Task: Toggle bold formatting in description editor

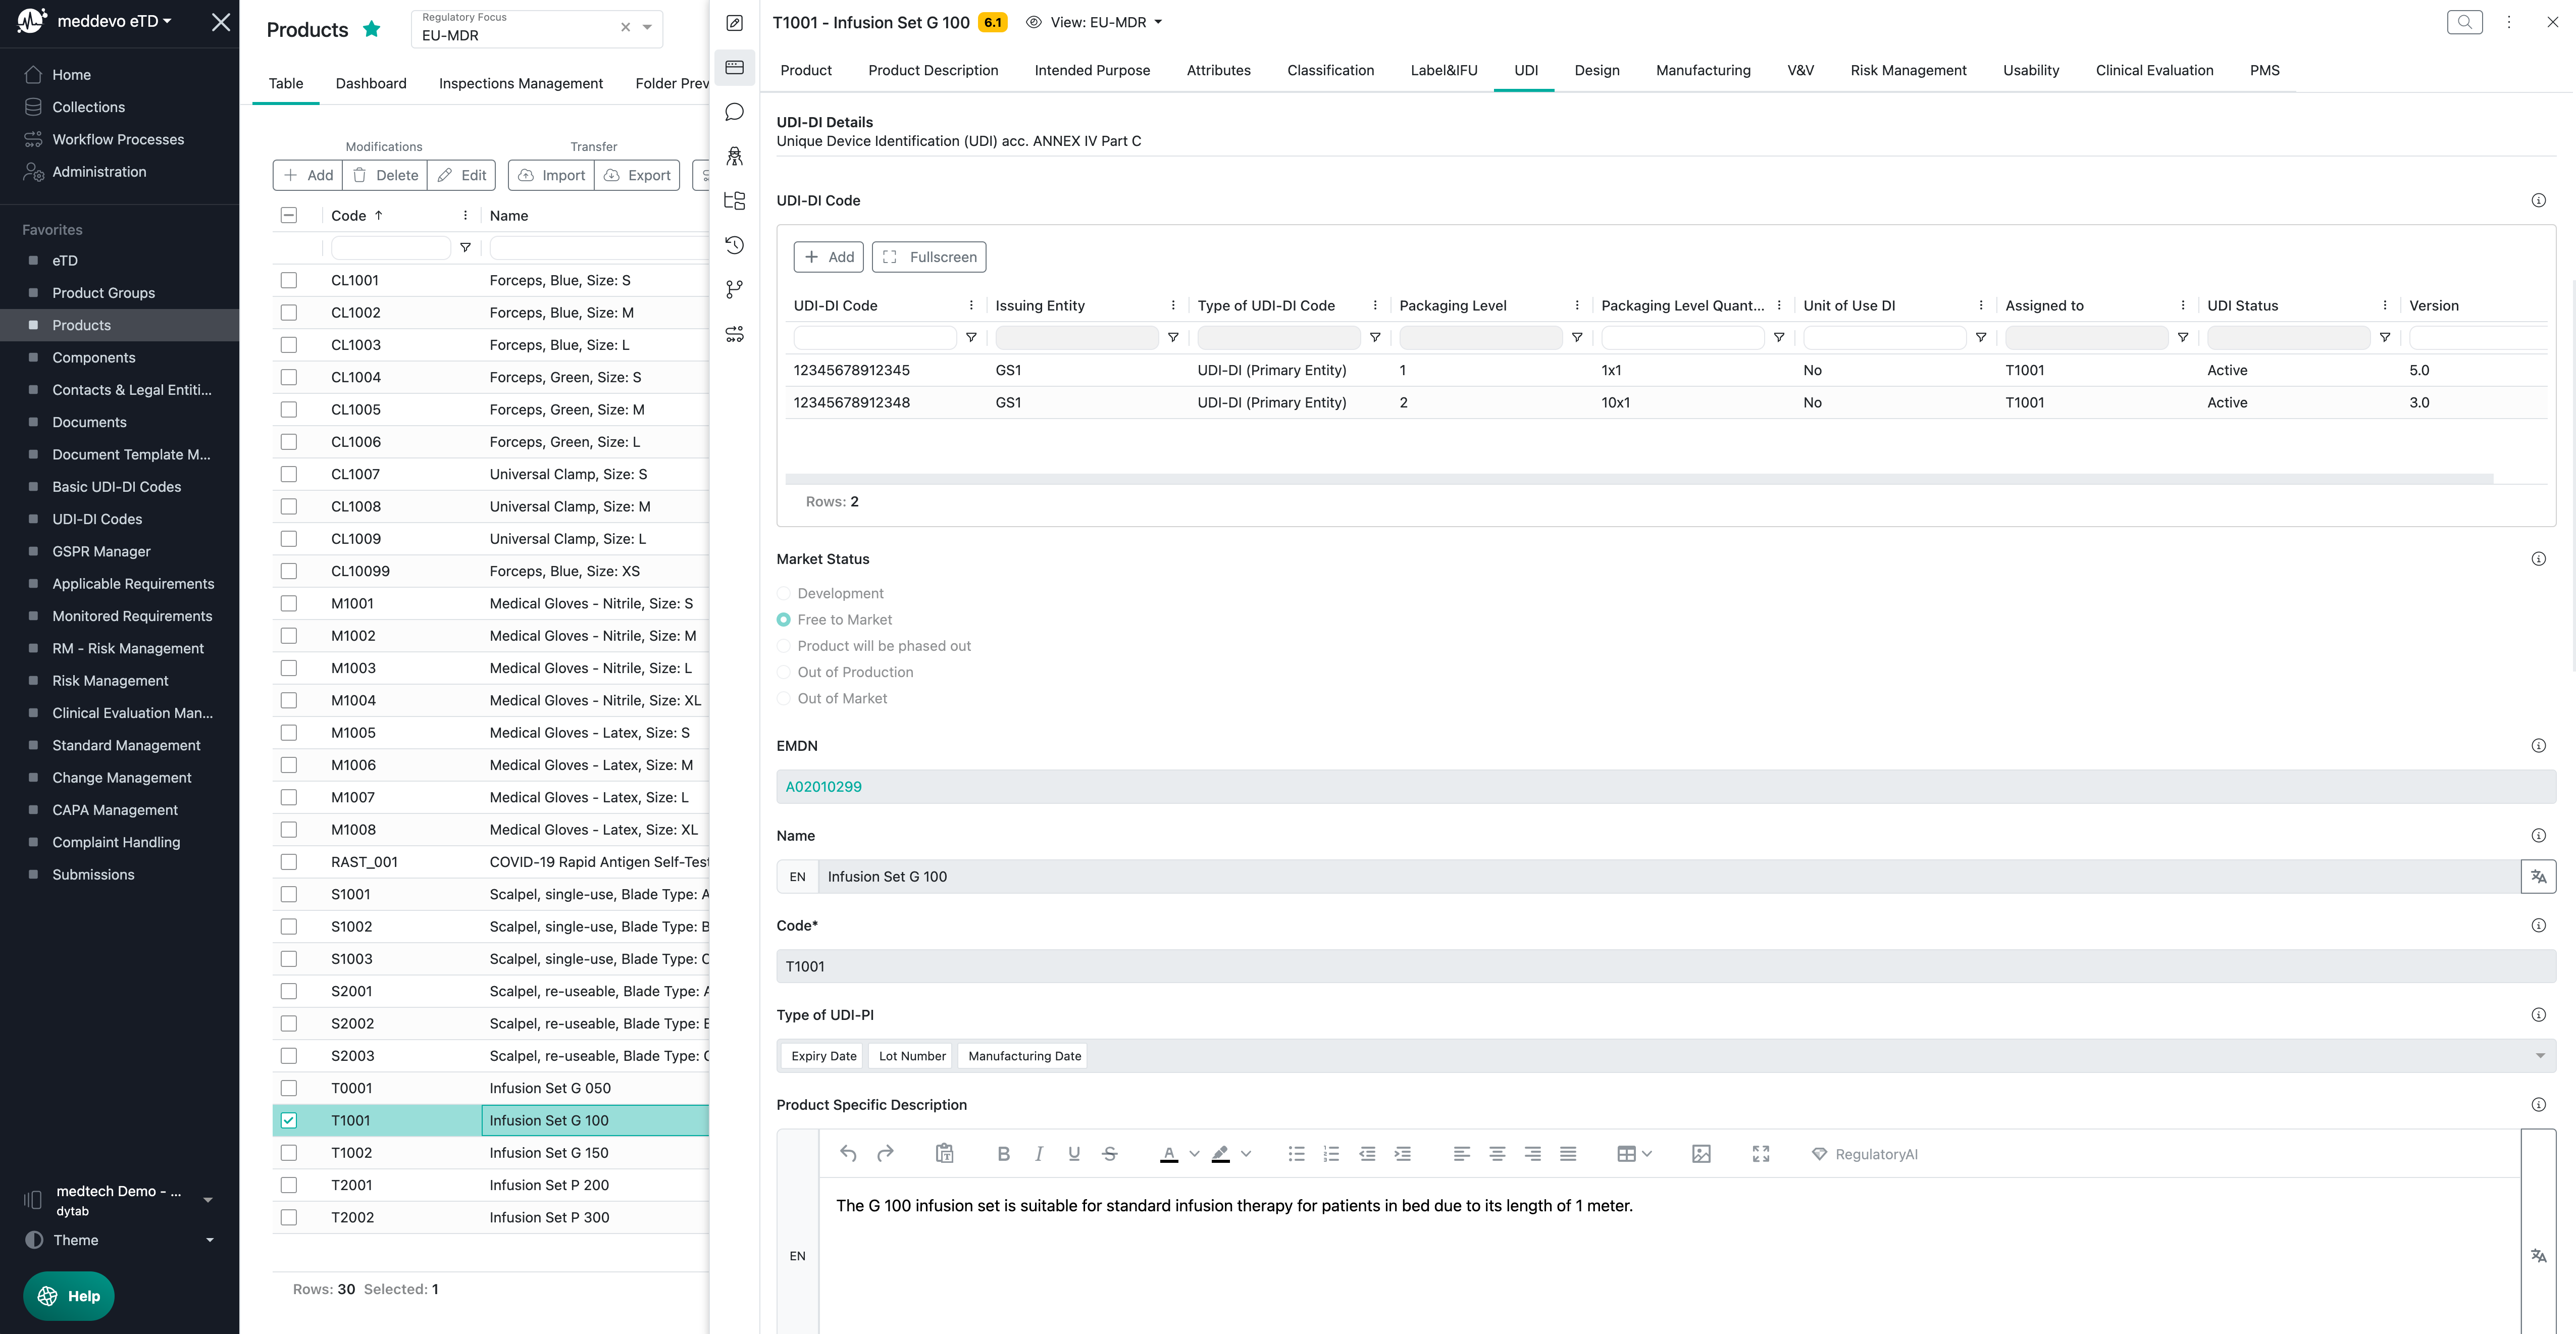Action: pos(1003,1154)
